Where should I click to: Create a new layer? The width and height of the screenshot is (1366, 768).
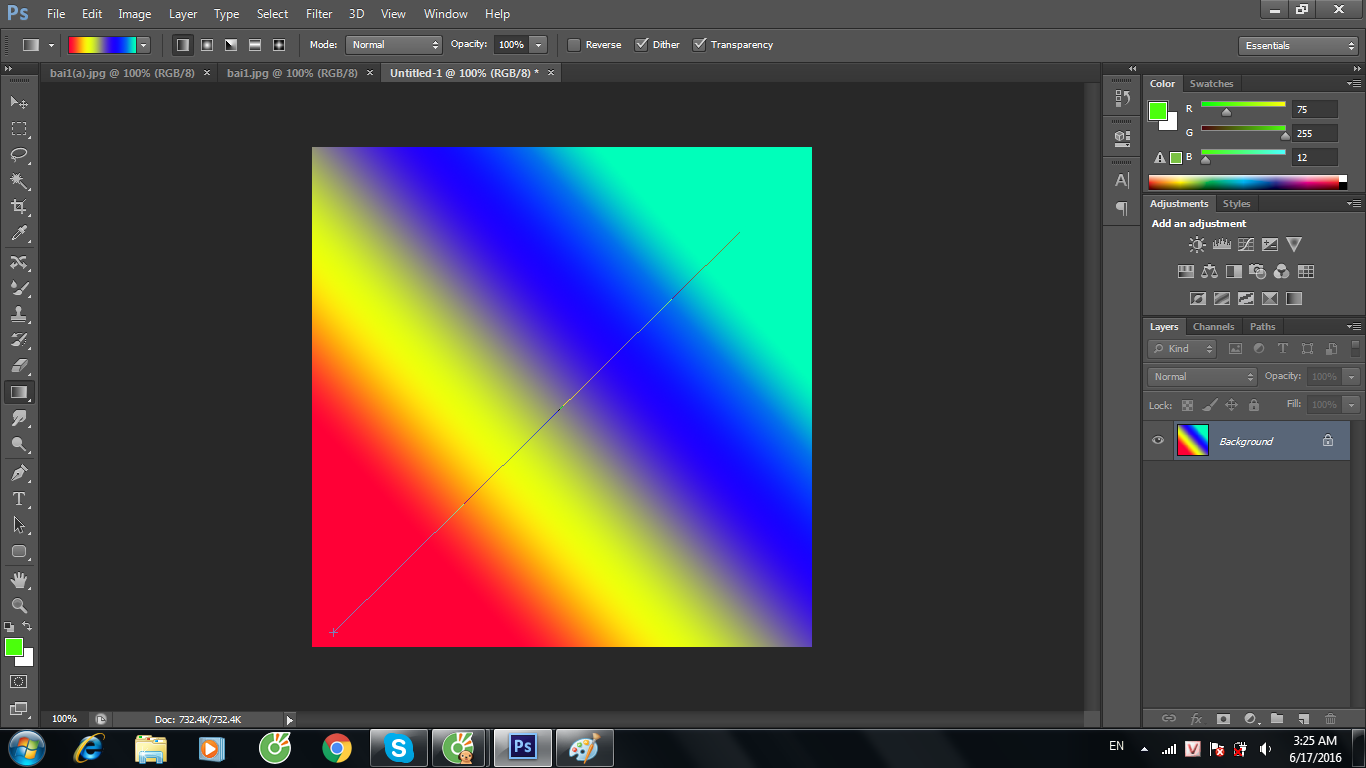(x=1303, y=718)
